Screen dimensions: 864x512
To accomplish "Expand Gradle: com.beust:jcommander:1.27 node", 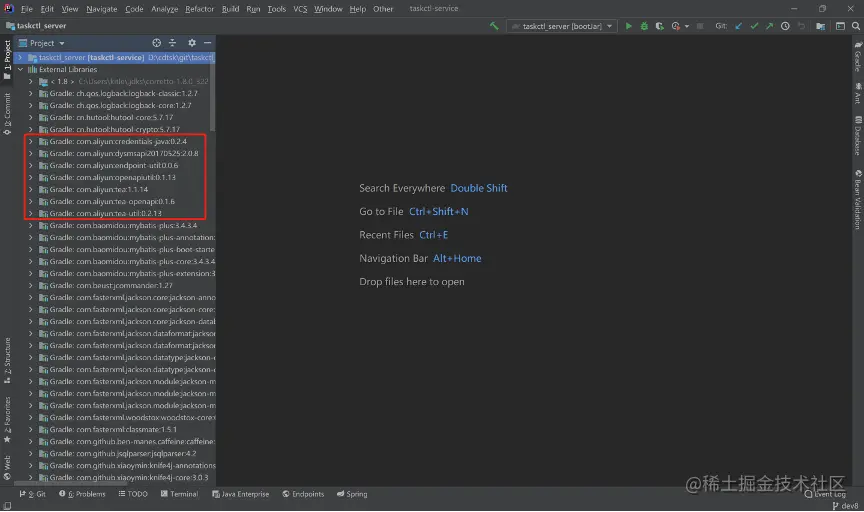I will 31,285.
